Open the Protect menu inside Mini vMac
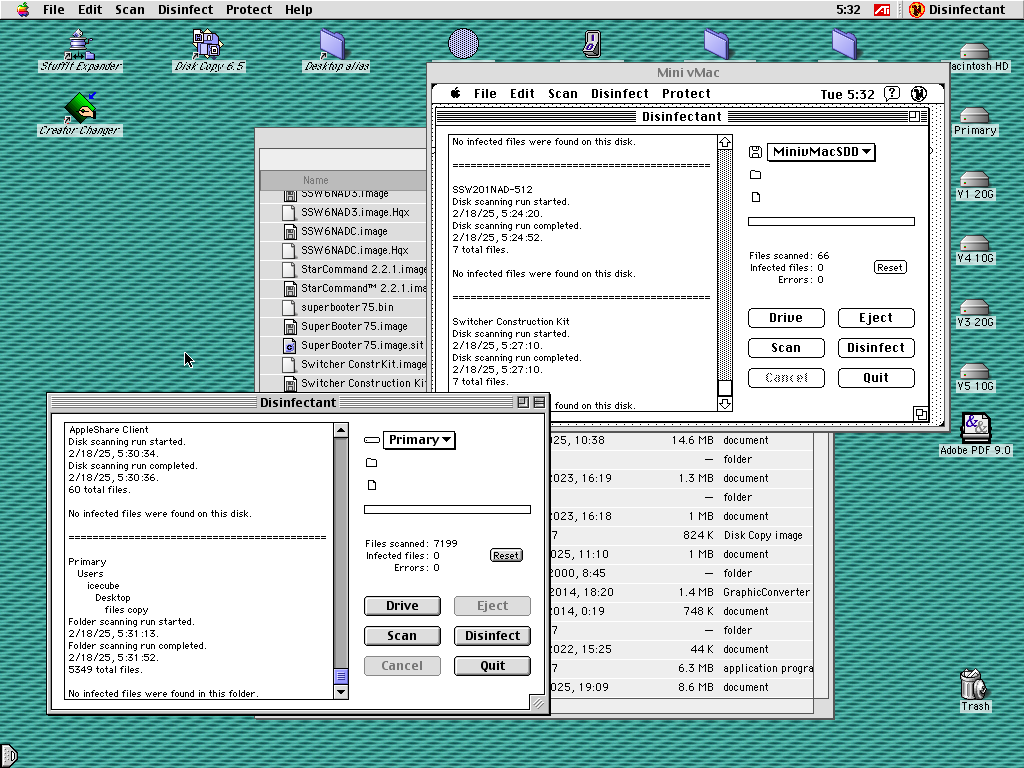The width and height of the screenshot is (1024, 768). (x=686, y=94)
